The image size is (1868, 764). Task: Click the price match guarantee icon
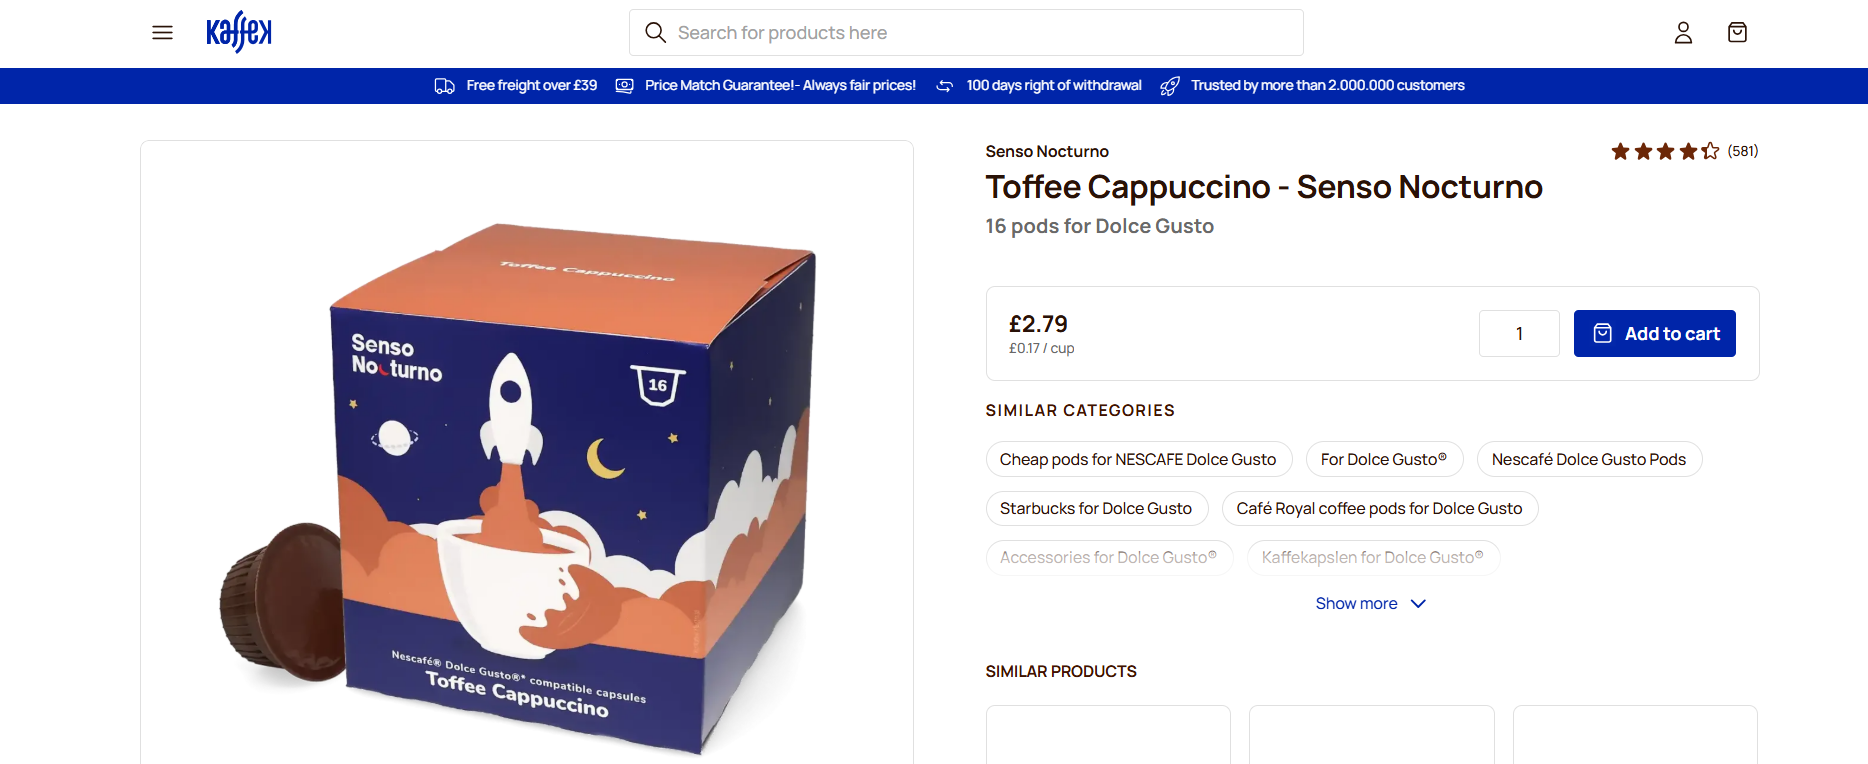coord(625,86)
